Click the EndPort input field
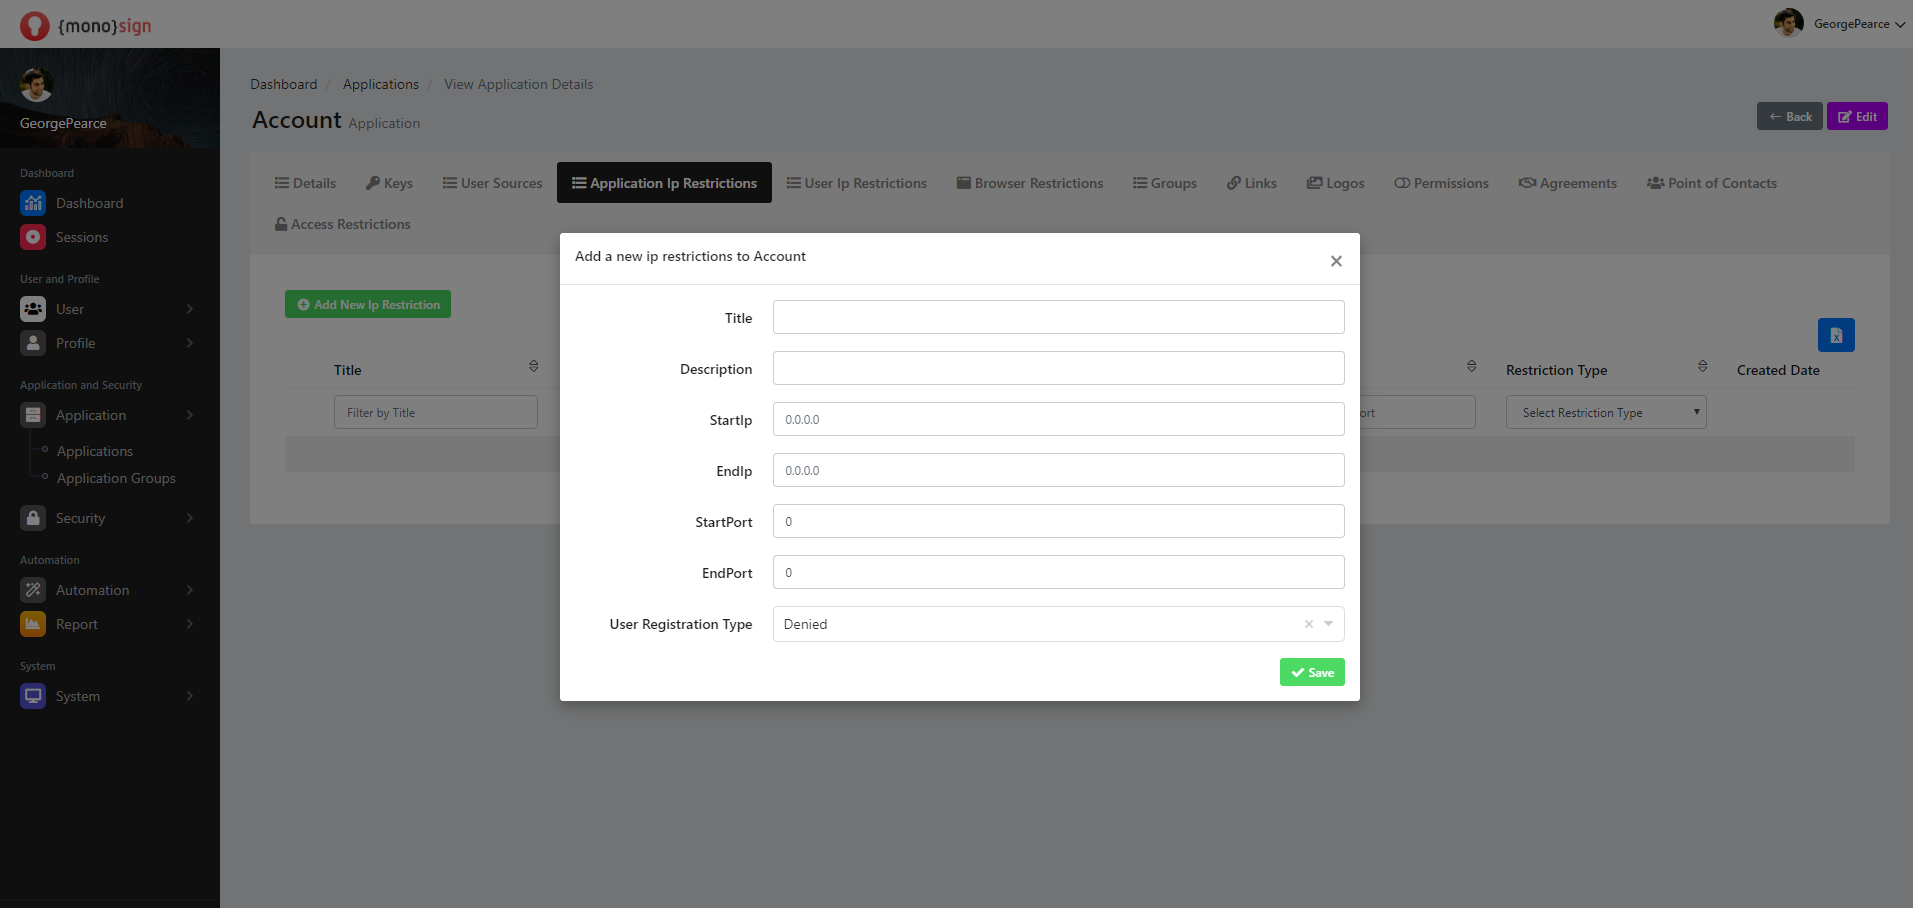Viewport: 1913px width, 908px height. 1058,572
